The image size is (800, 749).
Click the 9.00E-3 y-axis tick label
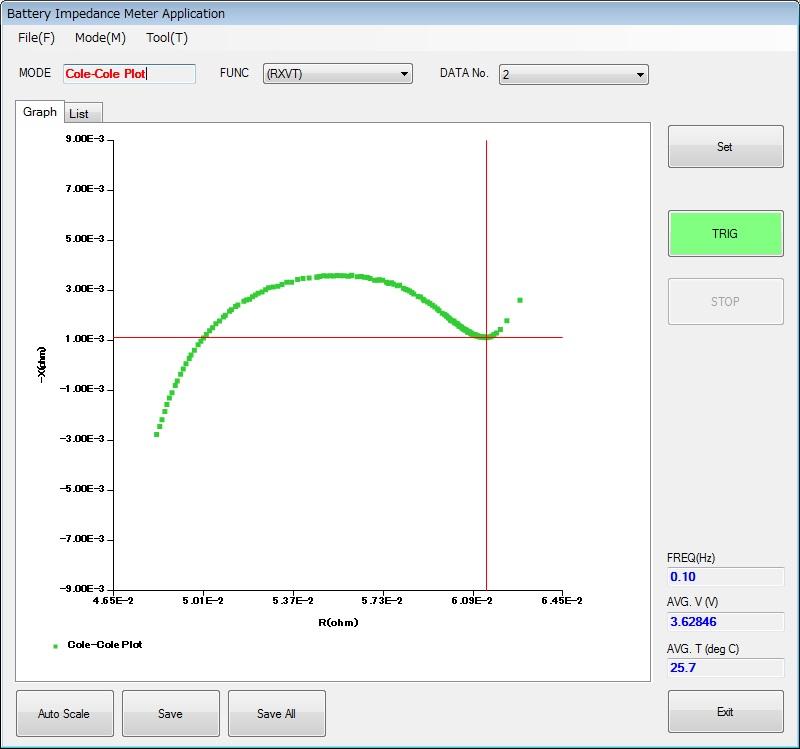tap(85, 139)
